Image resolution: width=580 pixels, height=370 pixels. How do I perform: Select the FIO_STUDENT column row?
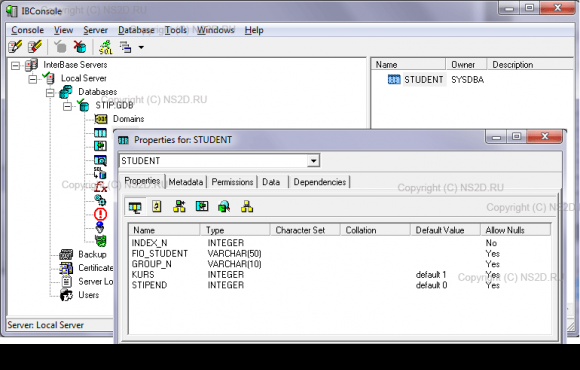[x=340, y=253]
